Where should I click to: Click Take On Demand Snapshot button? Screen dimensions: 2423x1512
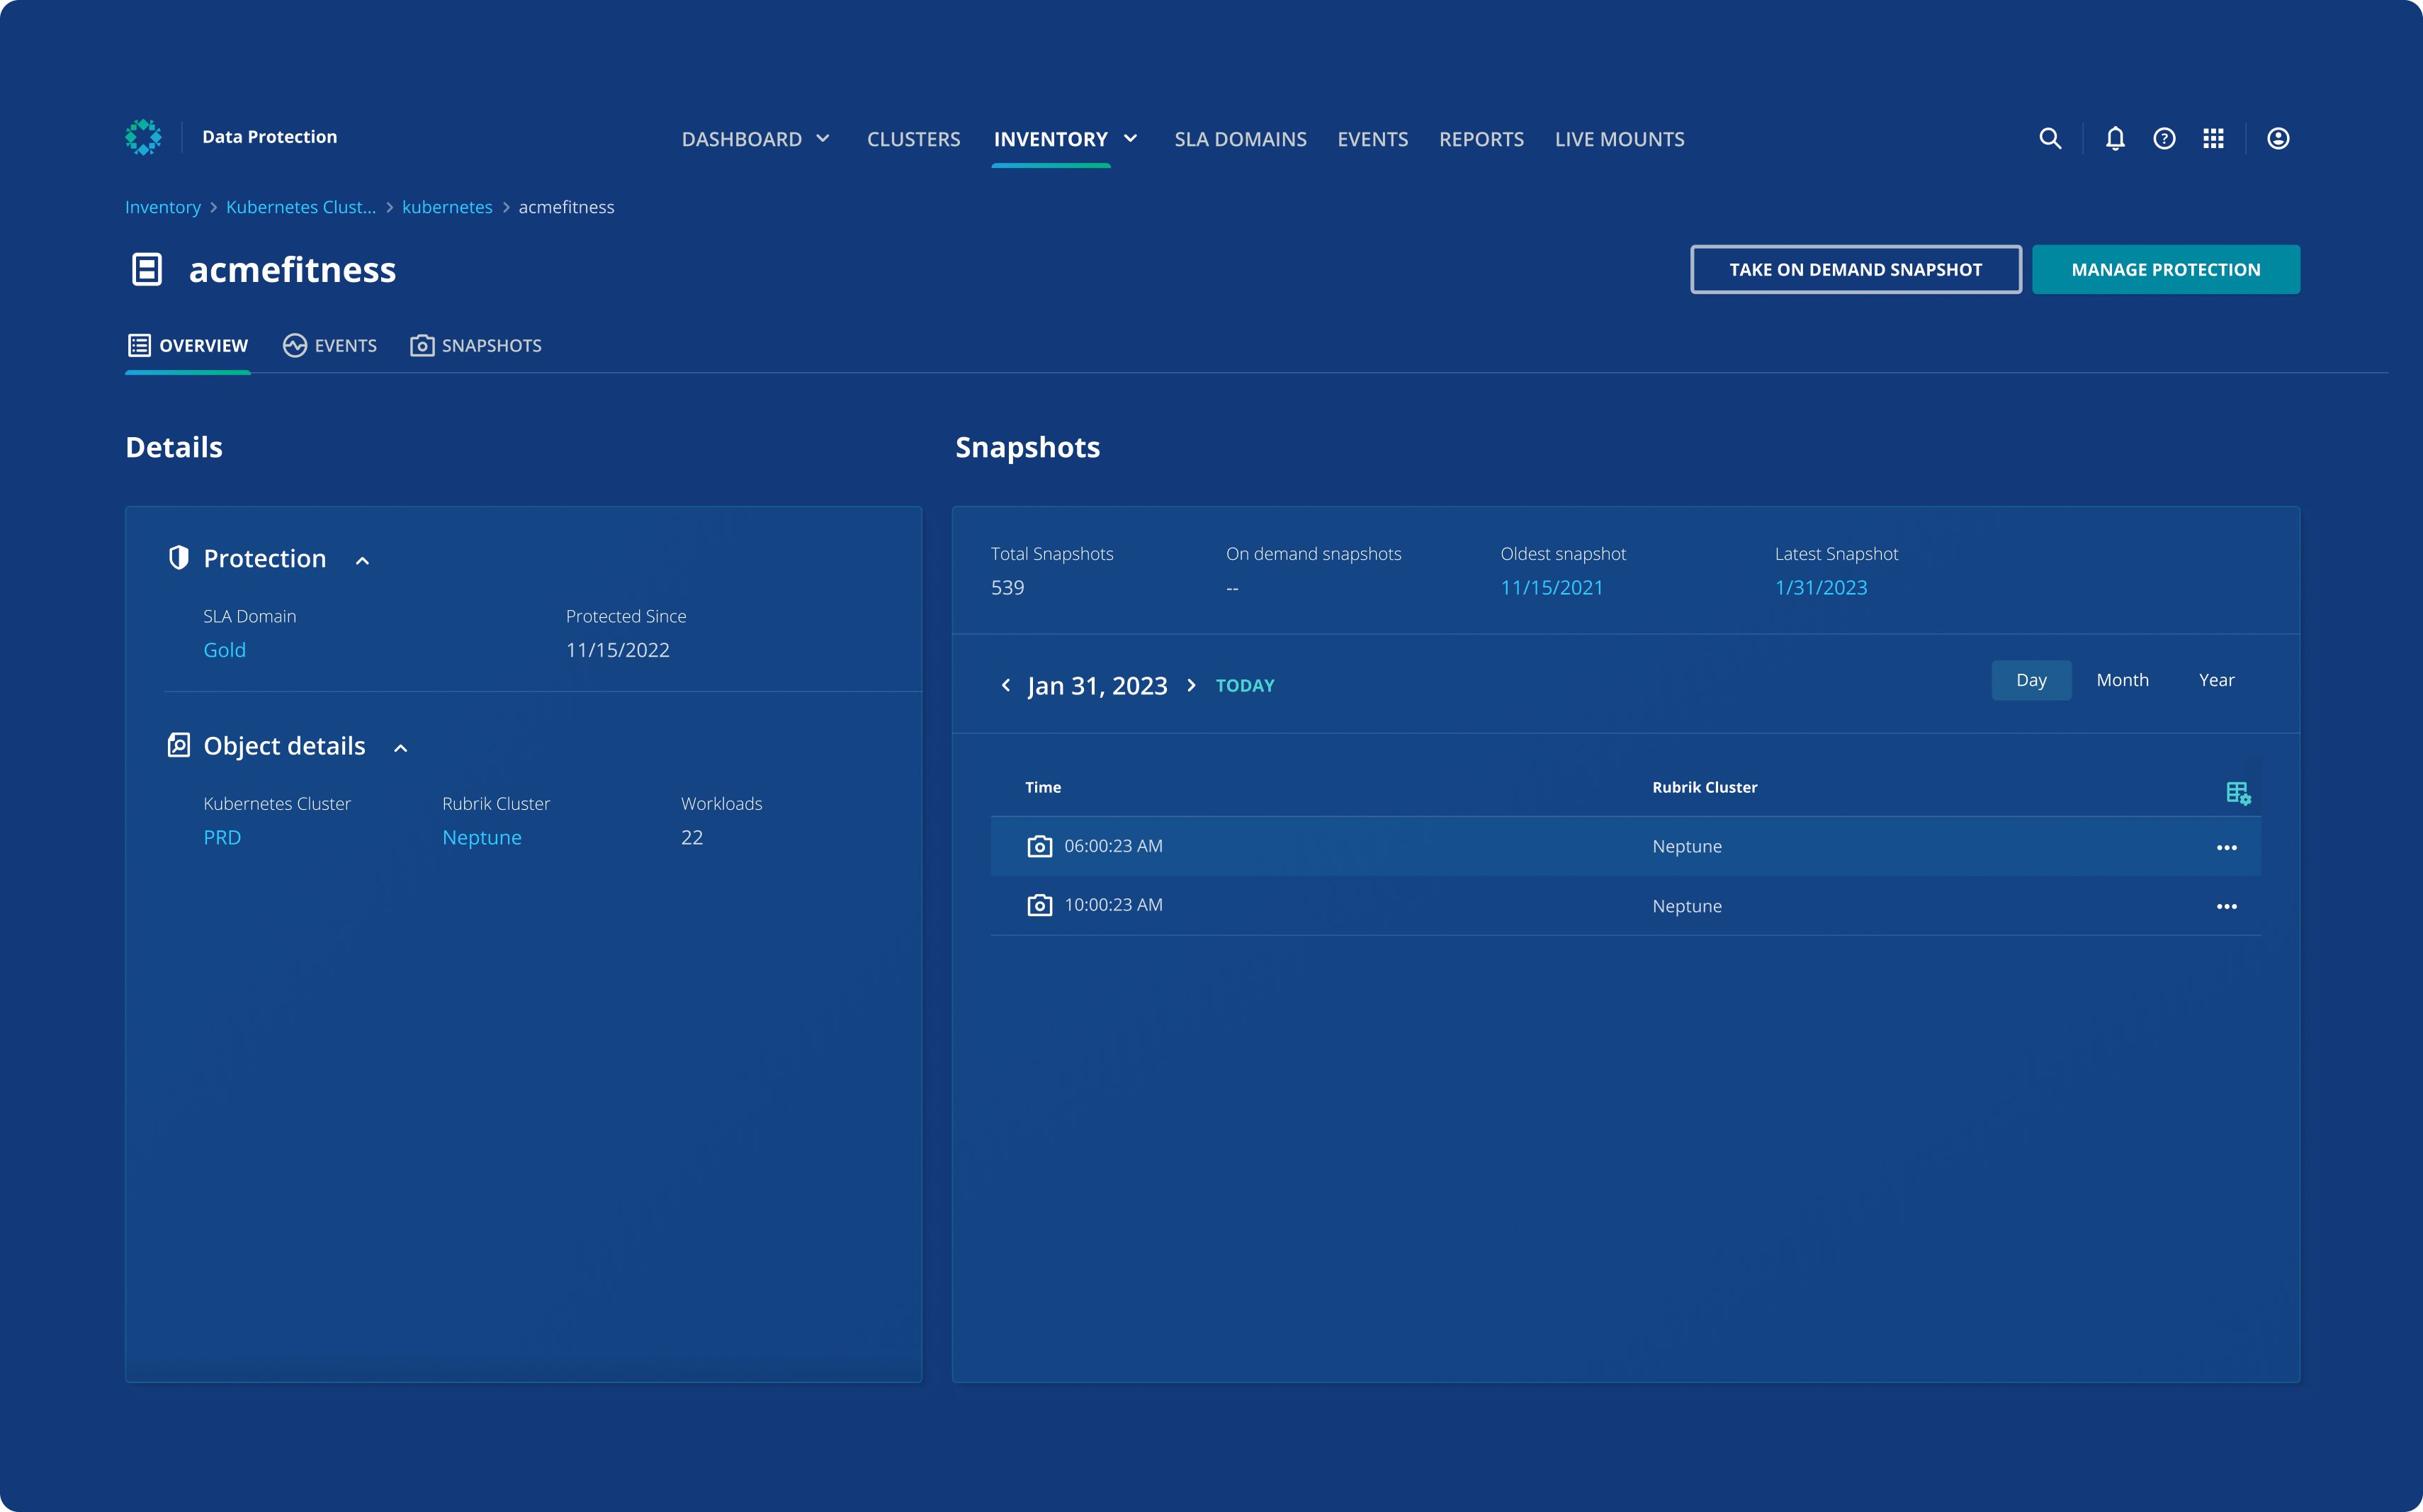(1856, 269)
